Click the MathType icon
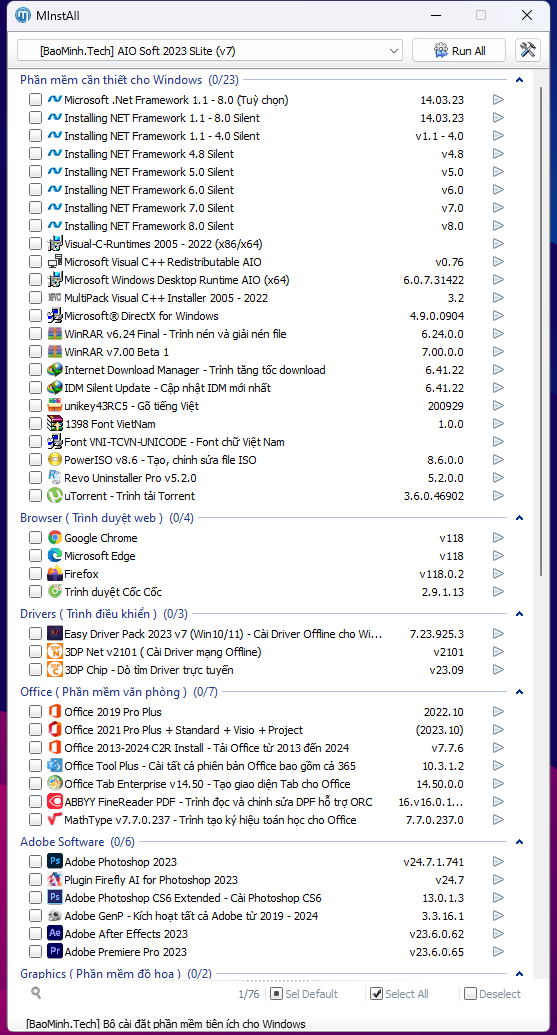 tap(55, 820)
